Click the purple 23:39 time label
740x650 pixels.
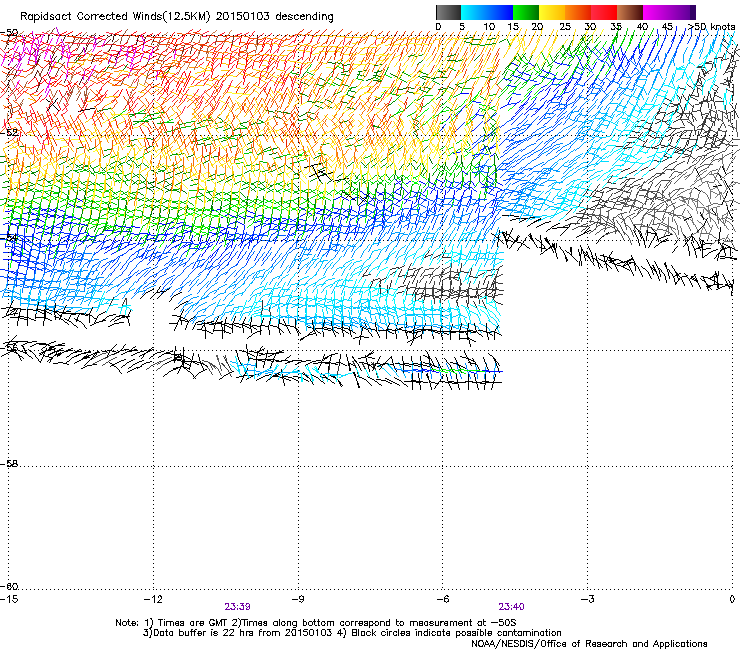pyautogui.click(x=237, y=607)
